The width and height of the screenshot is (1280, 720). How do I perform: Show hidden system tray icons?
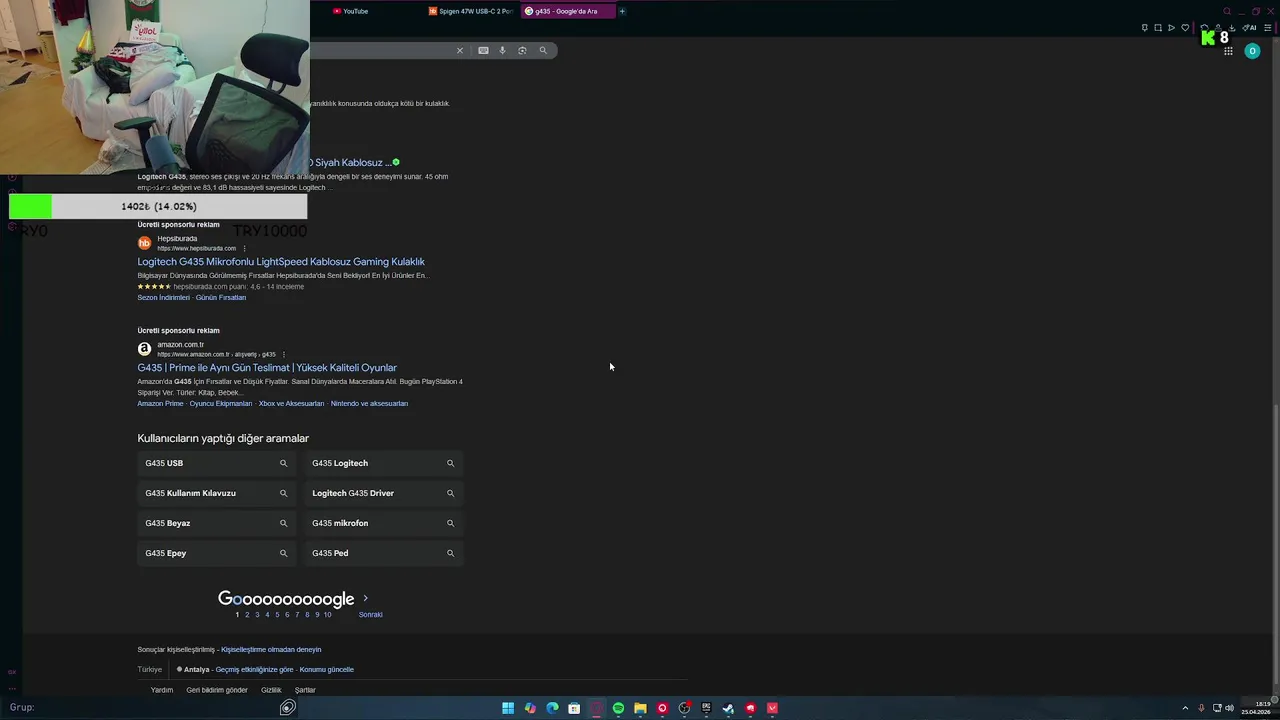[x=1185, y=708]
